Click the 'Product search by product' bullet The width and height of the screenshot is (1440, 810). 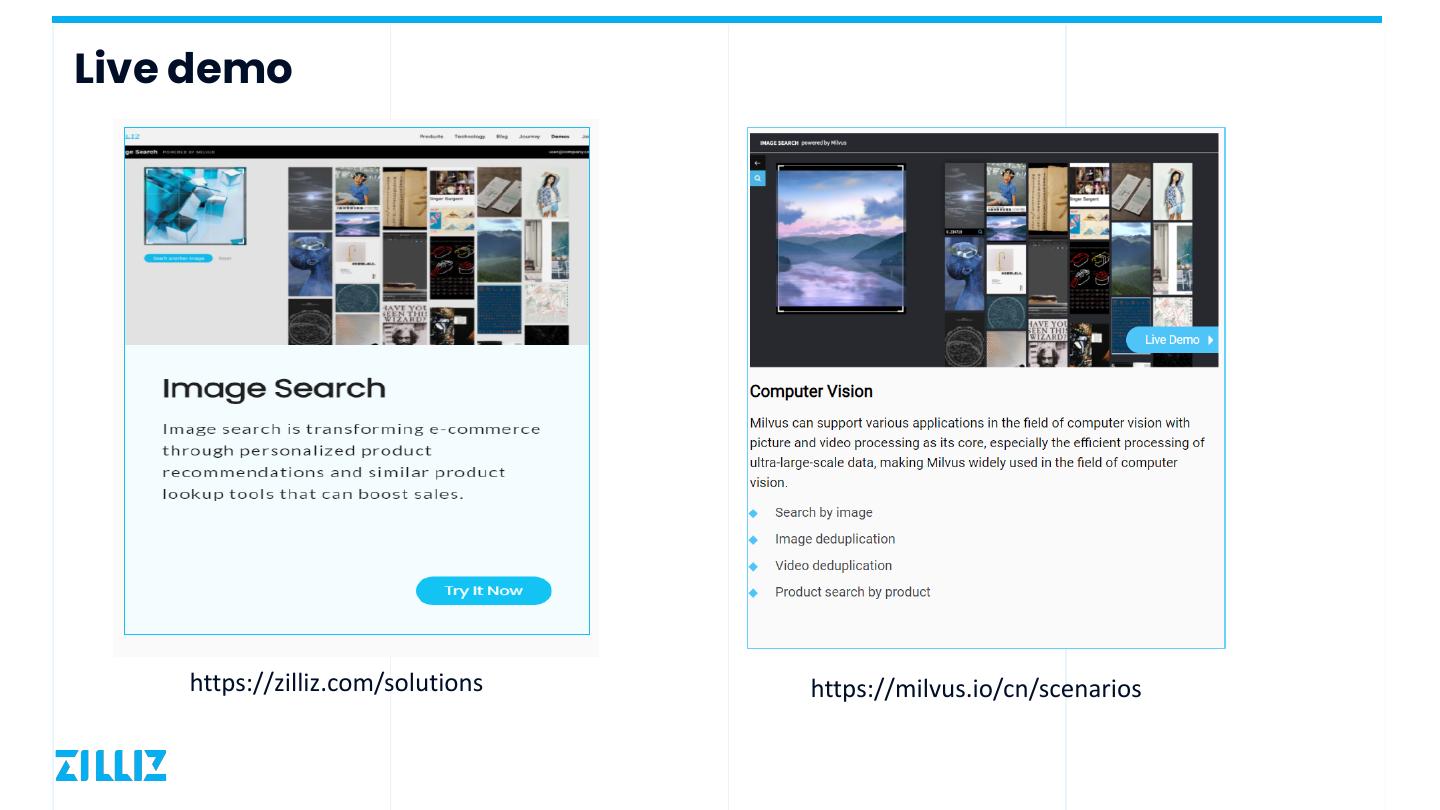[x=853, y=592]
